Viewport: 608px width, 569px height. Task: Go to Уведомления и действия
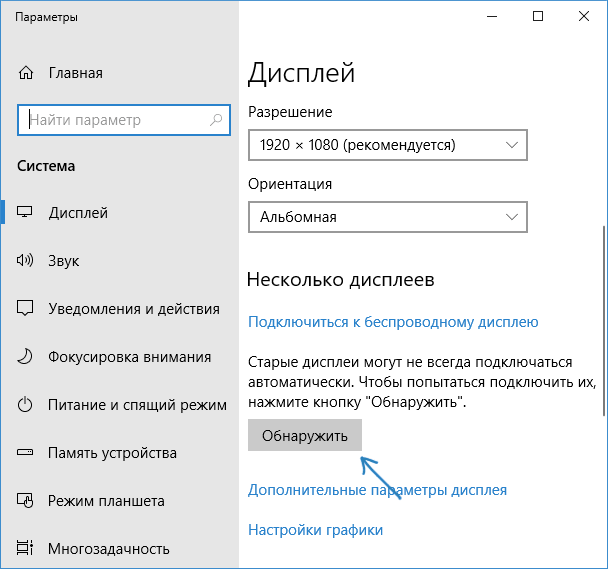click(134, 309)
